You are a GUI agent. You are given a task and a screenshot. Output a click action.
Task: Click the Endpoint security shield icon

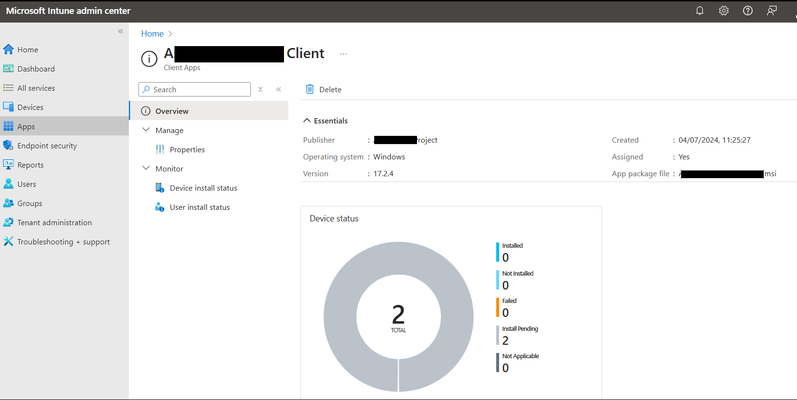tap(8, 145)
